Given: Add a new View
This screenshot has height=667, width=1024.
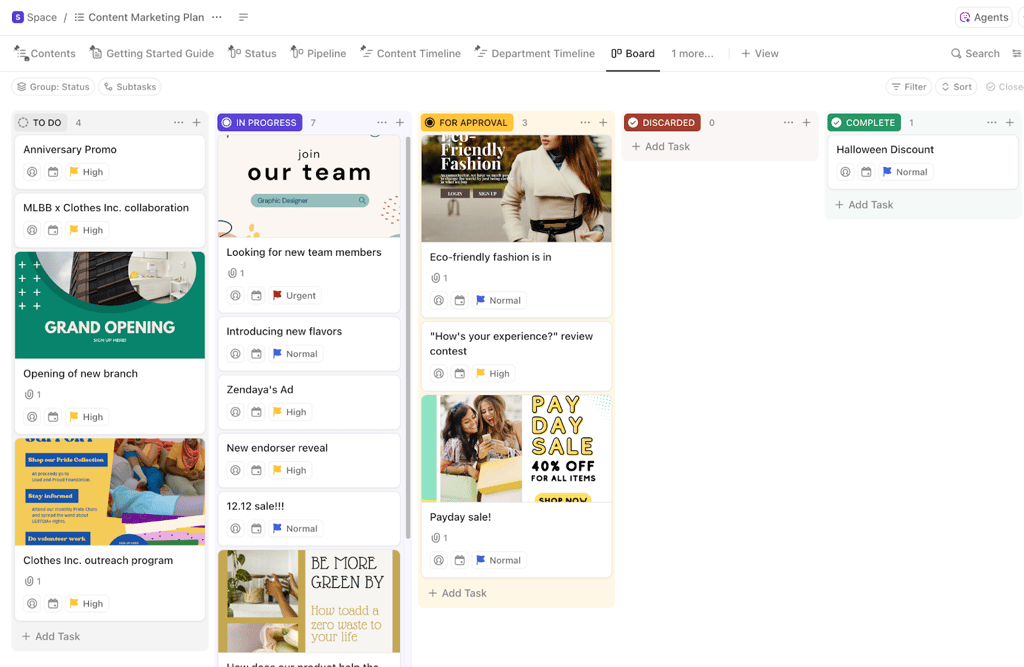Looking at the screenshot, I should (760, 54).
